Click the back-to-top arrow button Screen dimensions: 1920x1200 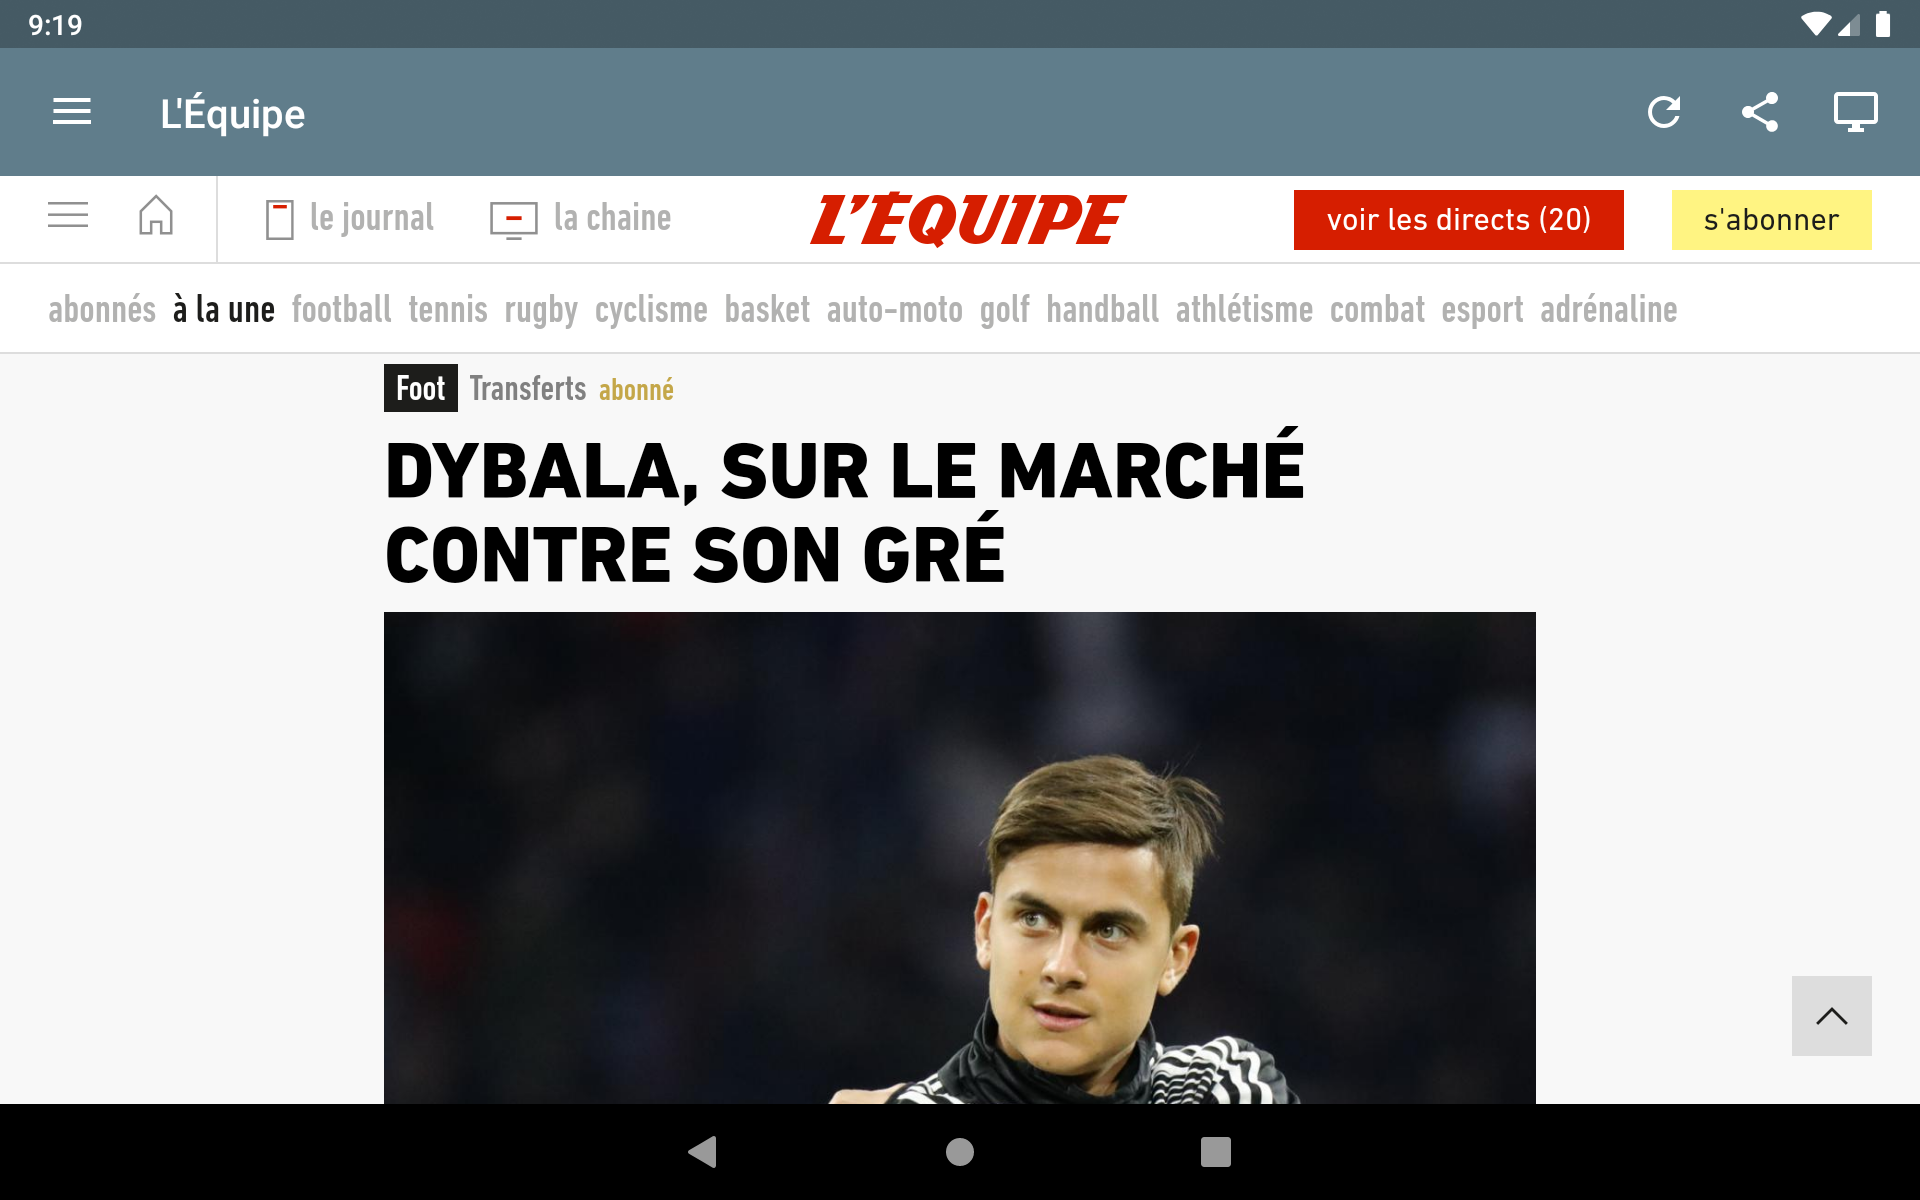coord(1832,1016)
